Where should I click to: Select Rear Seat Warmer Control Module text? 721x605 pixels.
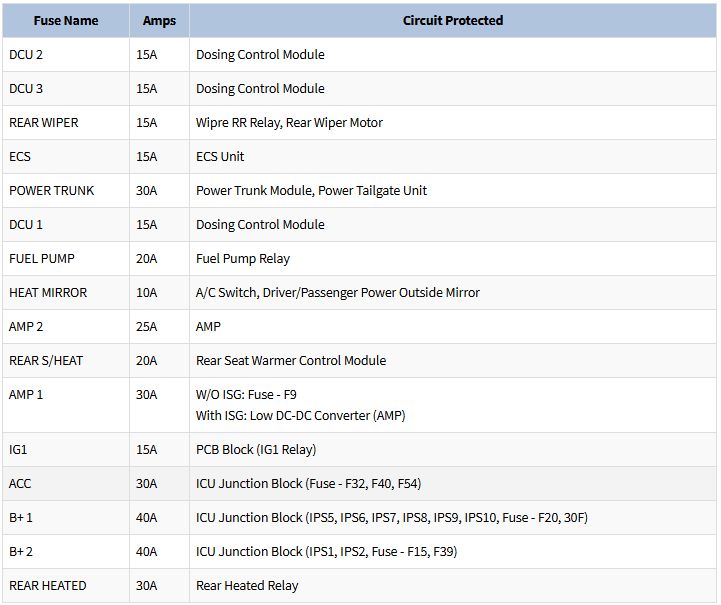pos(291,361)
